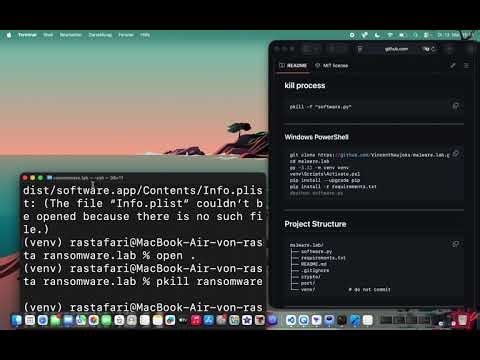Image resolution: width=480 pixels, height=360 pixels.
Task: Open the Music app in the Dock
Action: pyautogui.click(x=196, y=320)
